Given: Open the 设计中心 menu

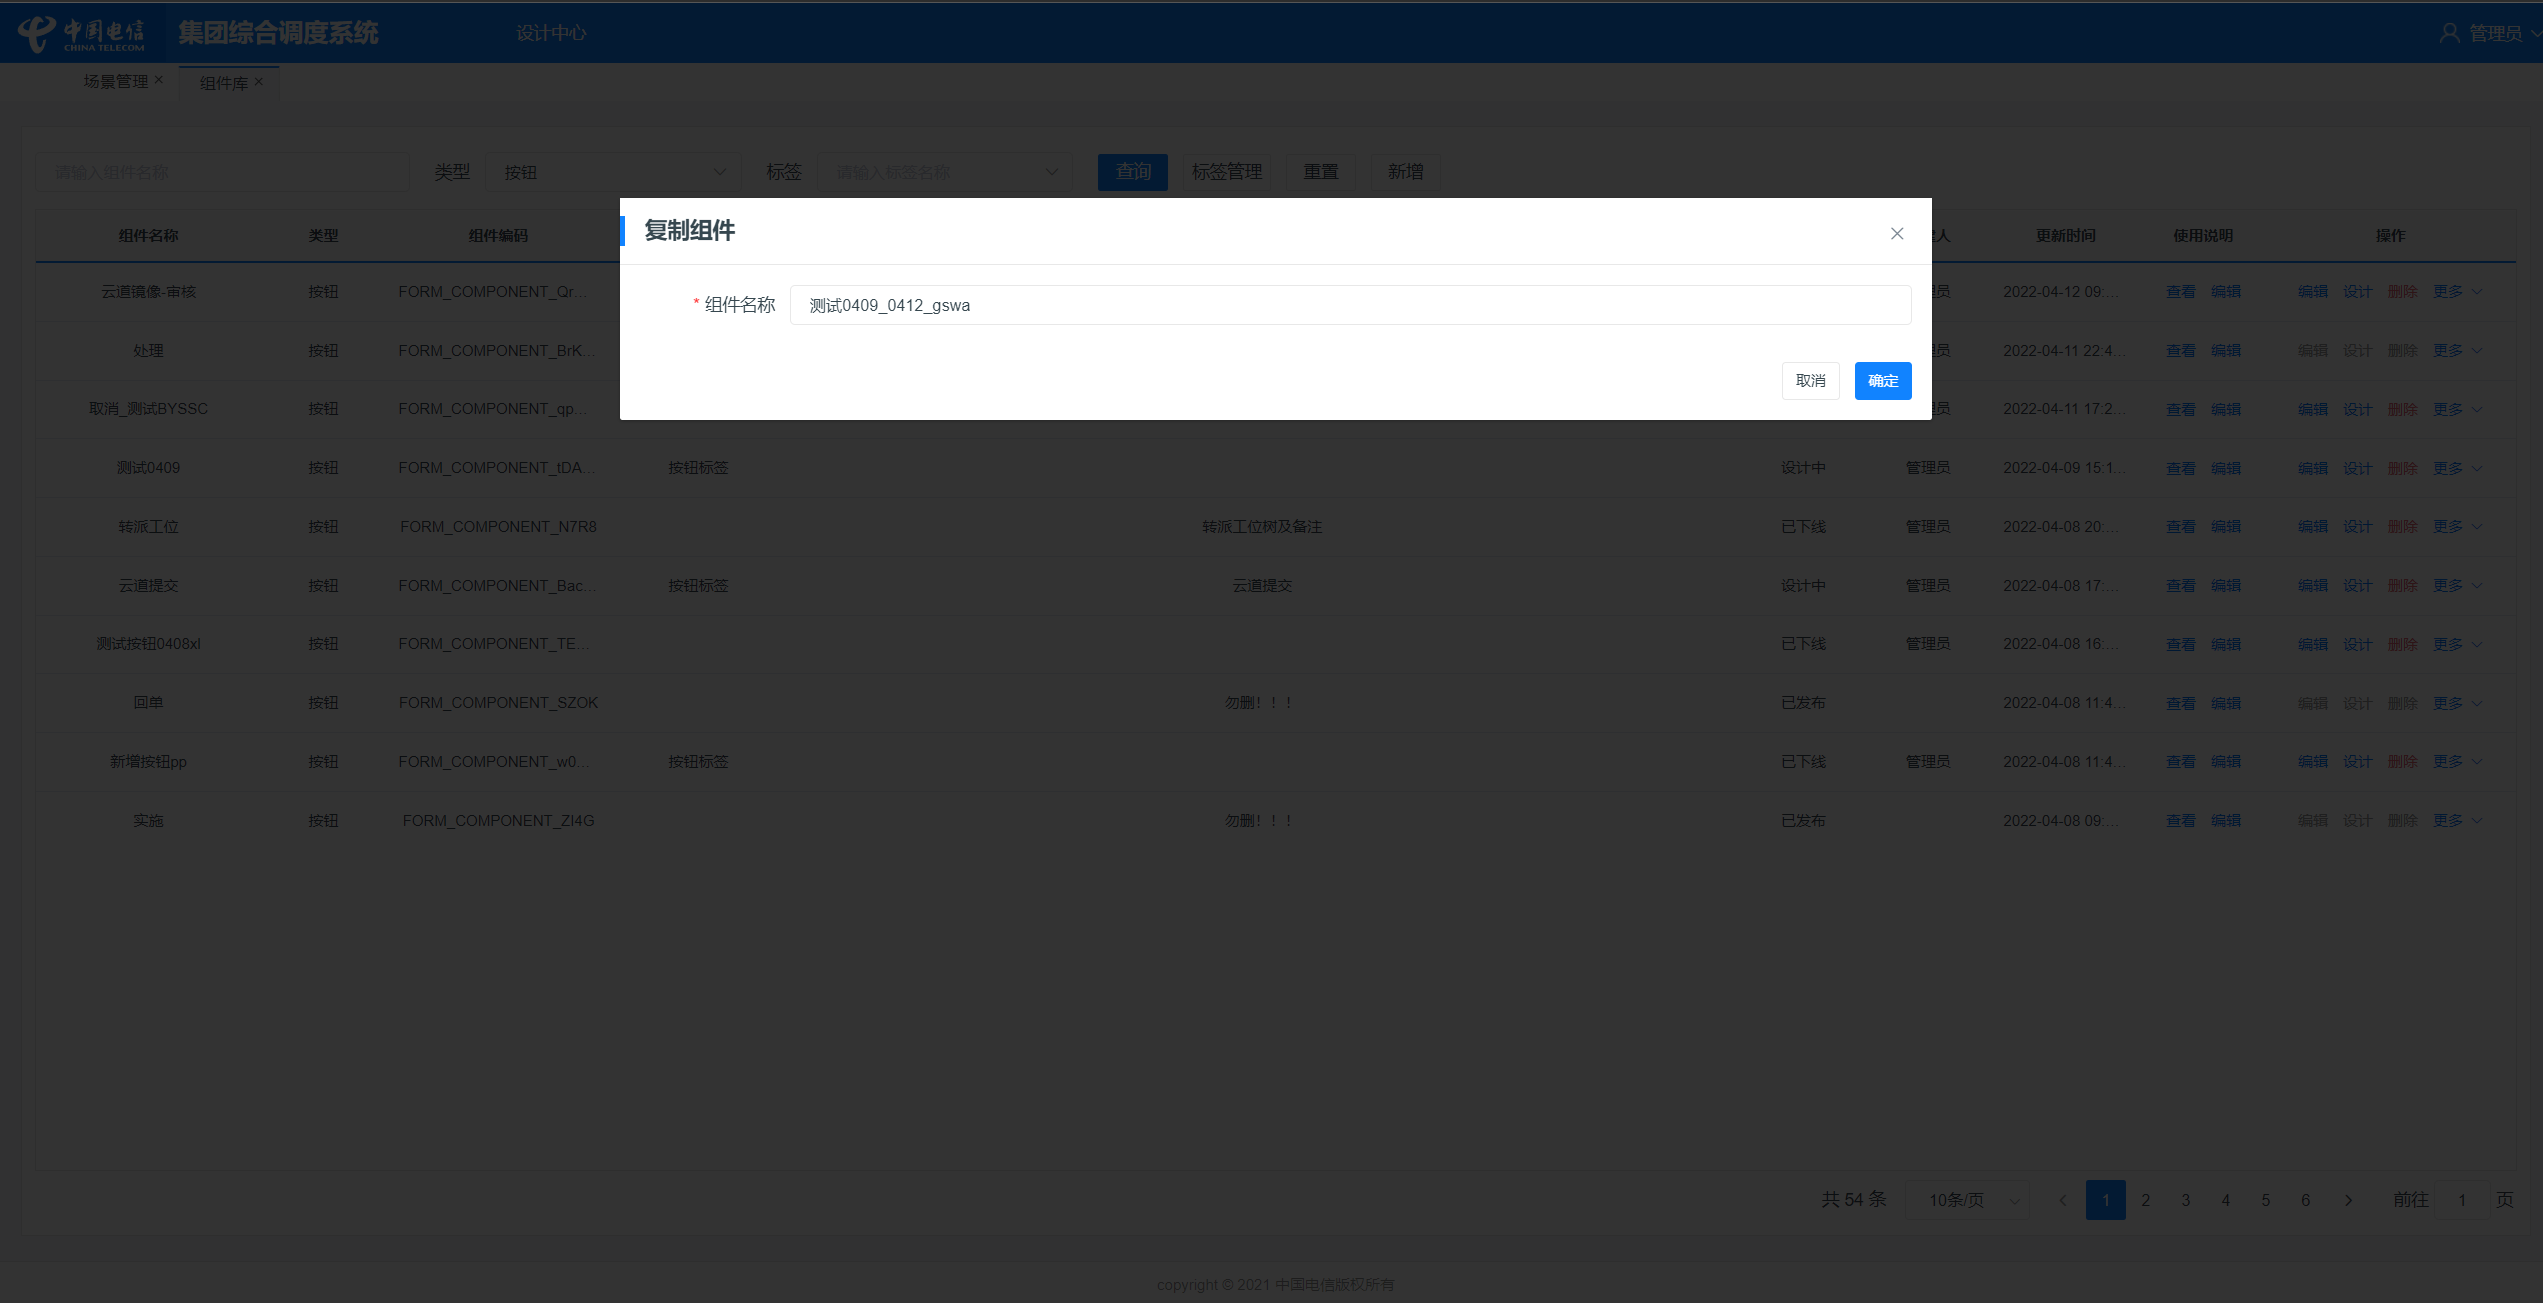Looking at the screenshot, I should pyautogui.click(x=551, y=33).
